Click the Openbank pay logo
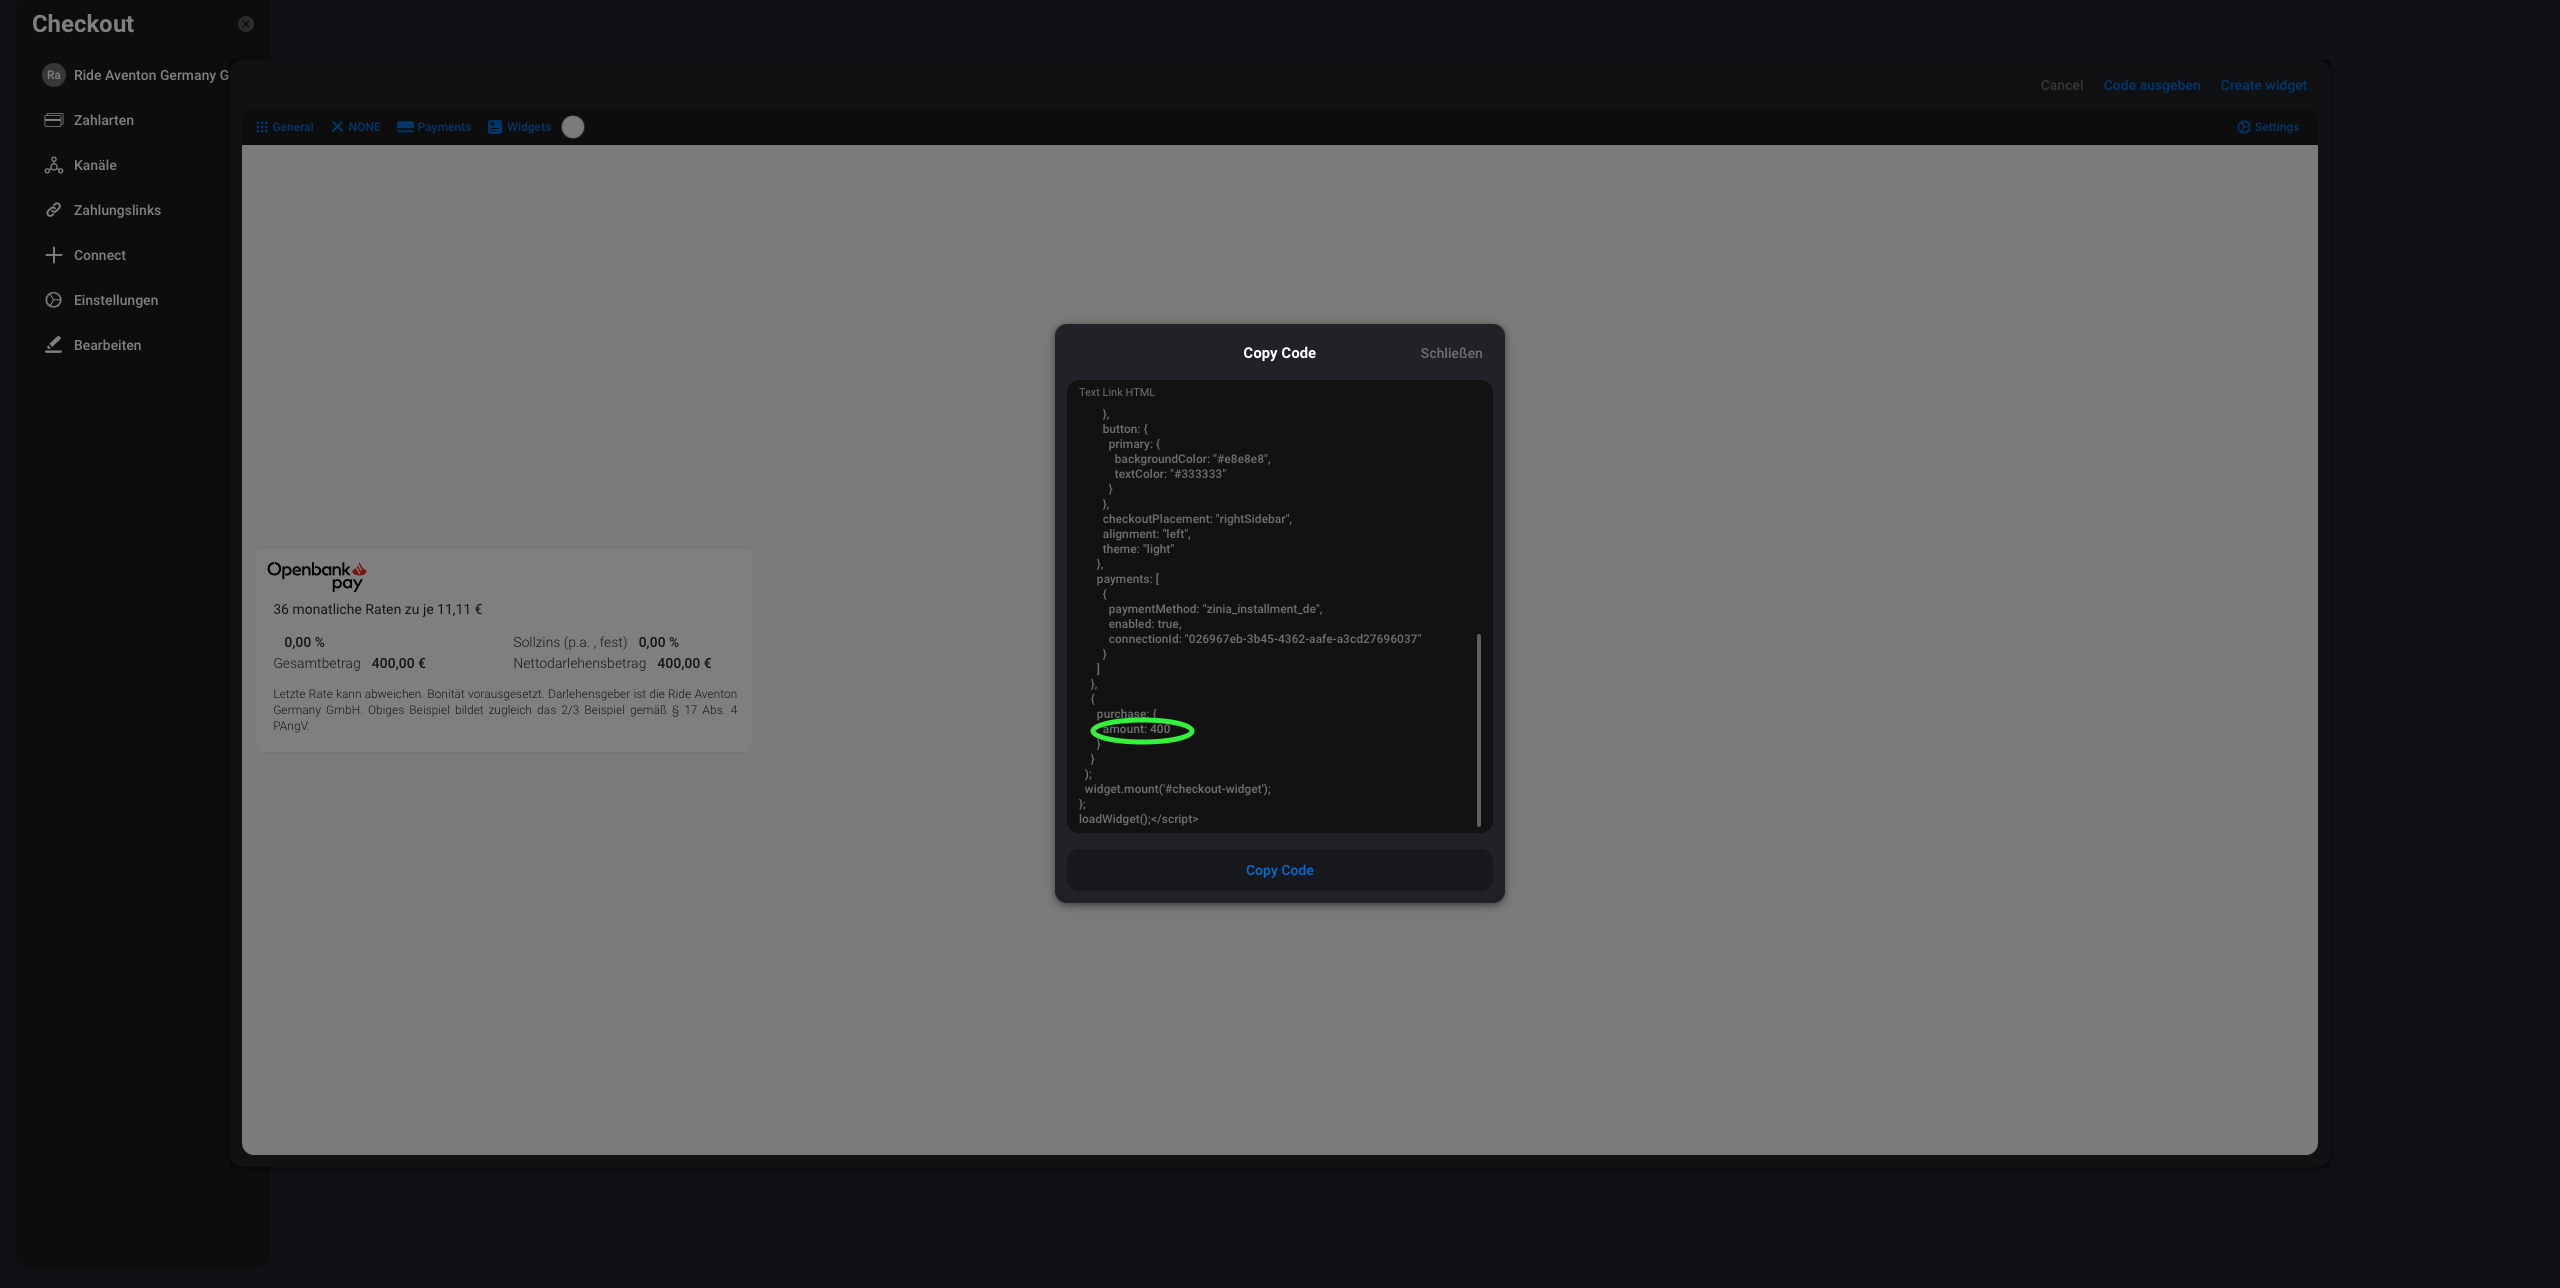 (317, 576)
